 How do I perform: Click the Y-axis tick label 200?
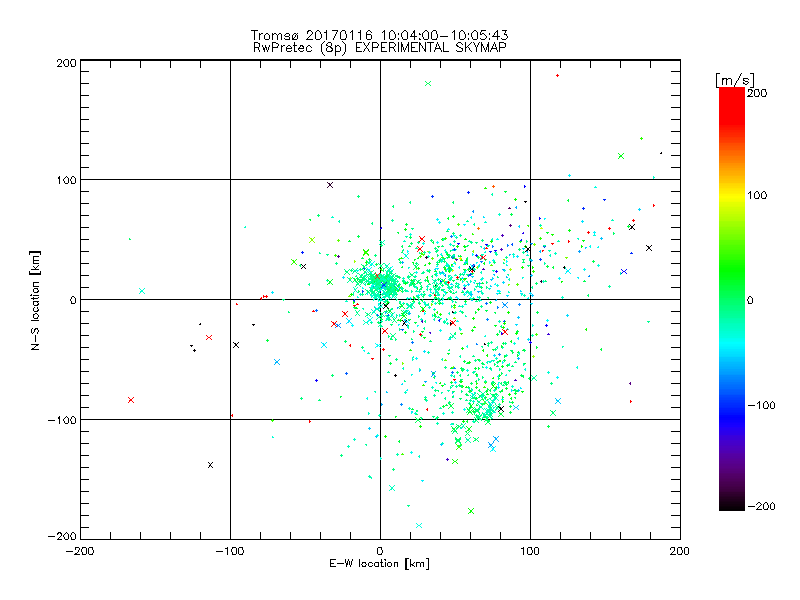point(66,63)
